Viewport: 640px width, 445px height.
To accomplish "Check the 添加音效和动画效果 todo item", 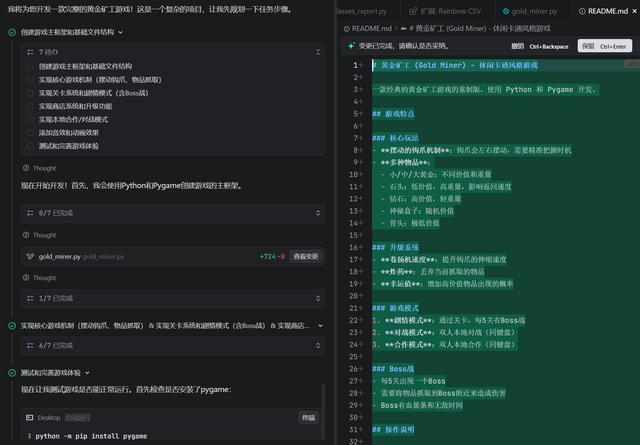I will pyautogui.click(x=31, y=132).
